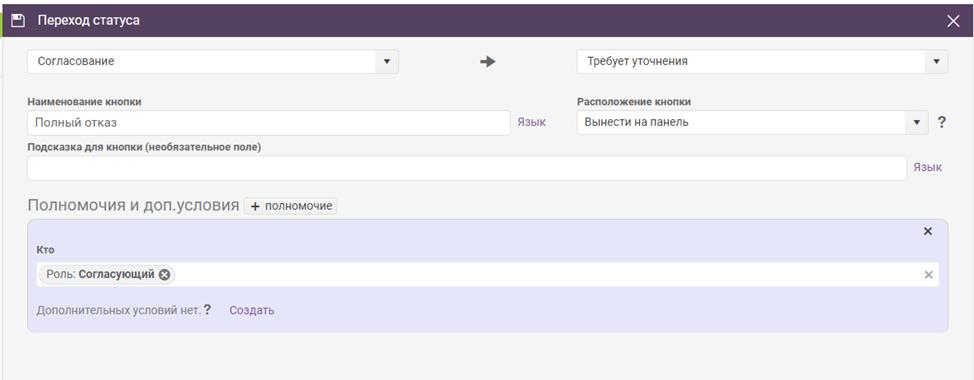974x380 pixels.
Task: Click help question mark near Расположение кнопки
Action: click(942, 123)
